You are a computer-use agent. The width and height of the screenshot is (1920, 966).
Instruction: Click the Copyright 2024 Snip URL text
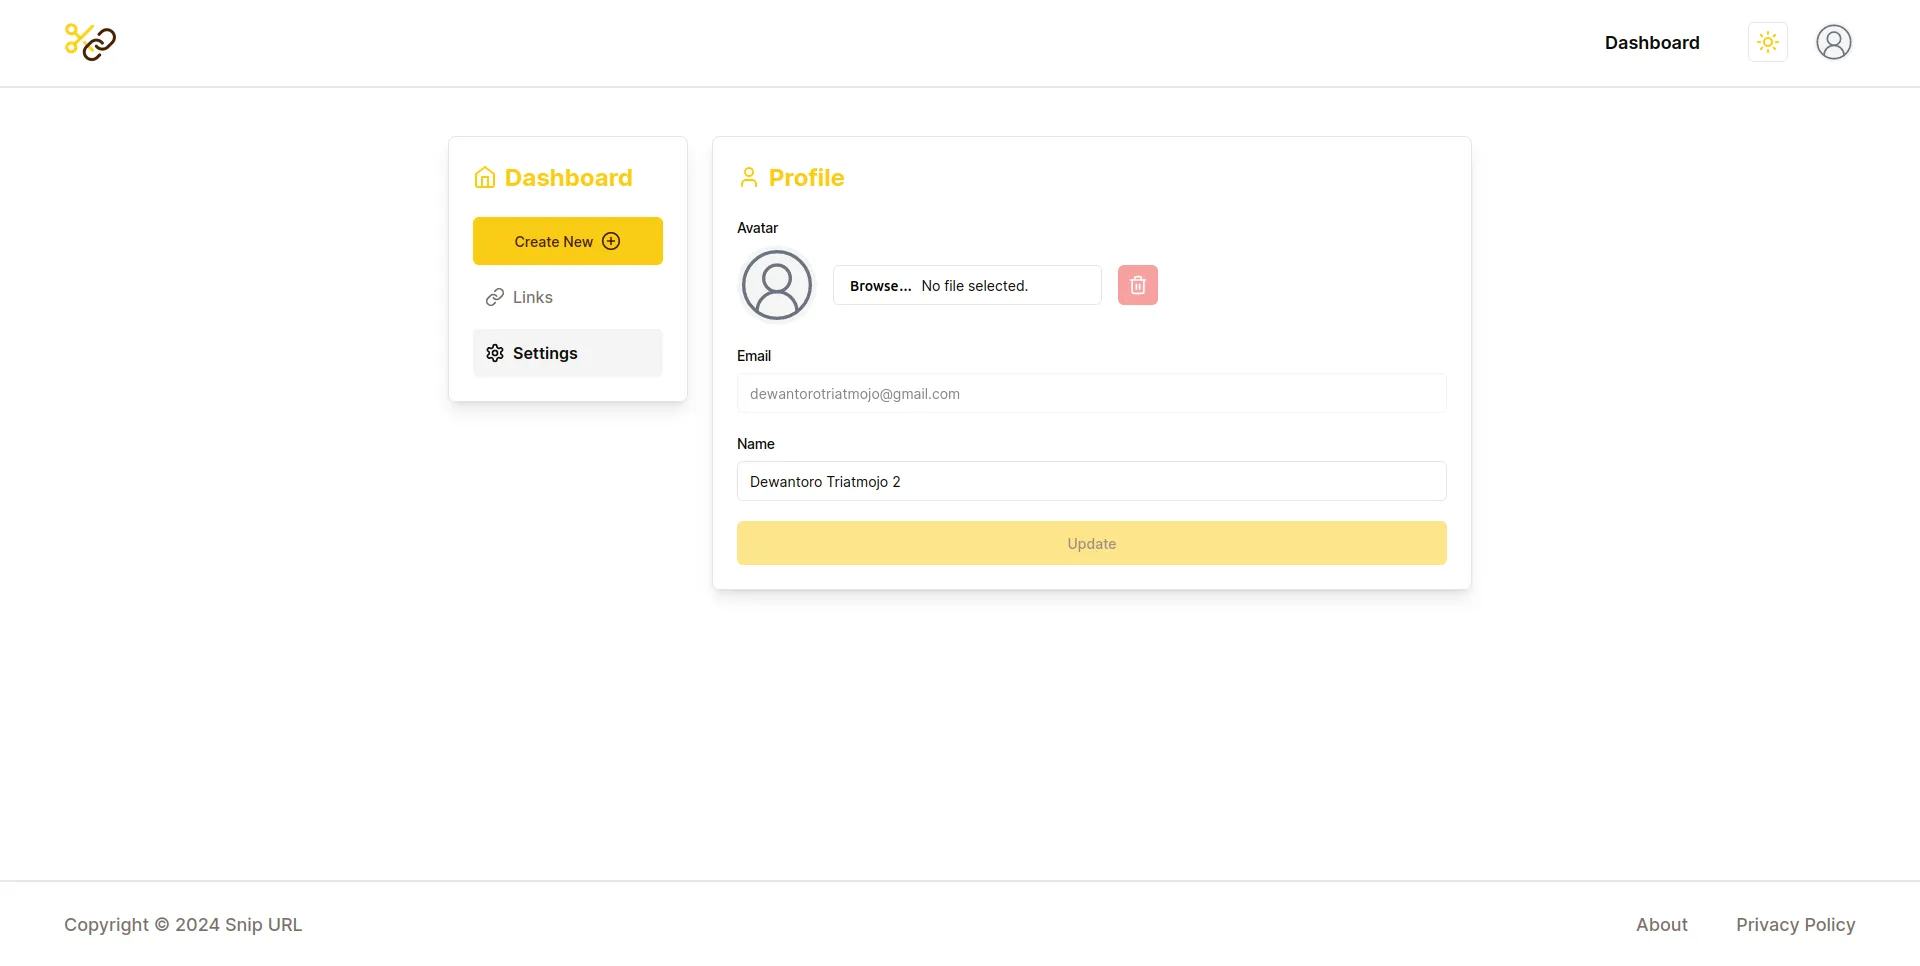click(x=183, y=925)
